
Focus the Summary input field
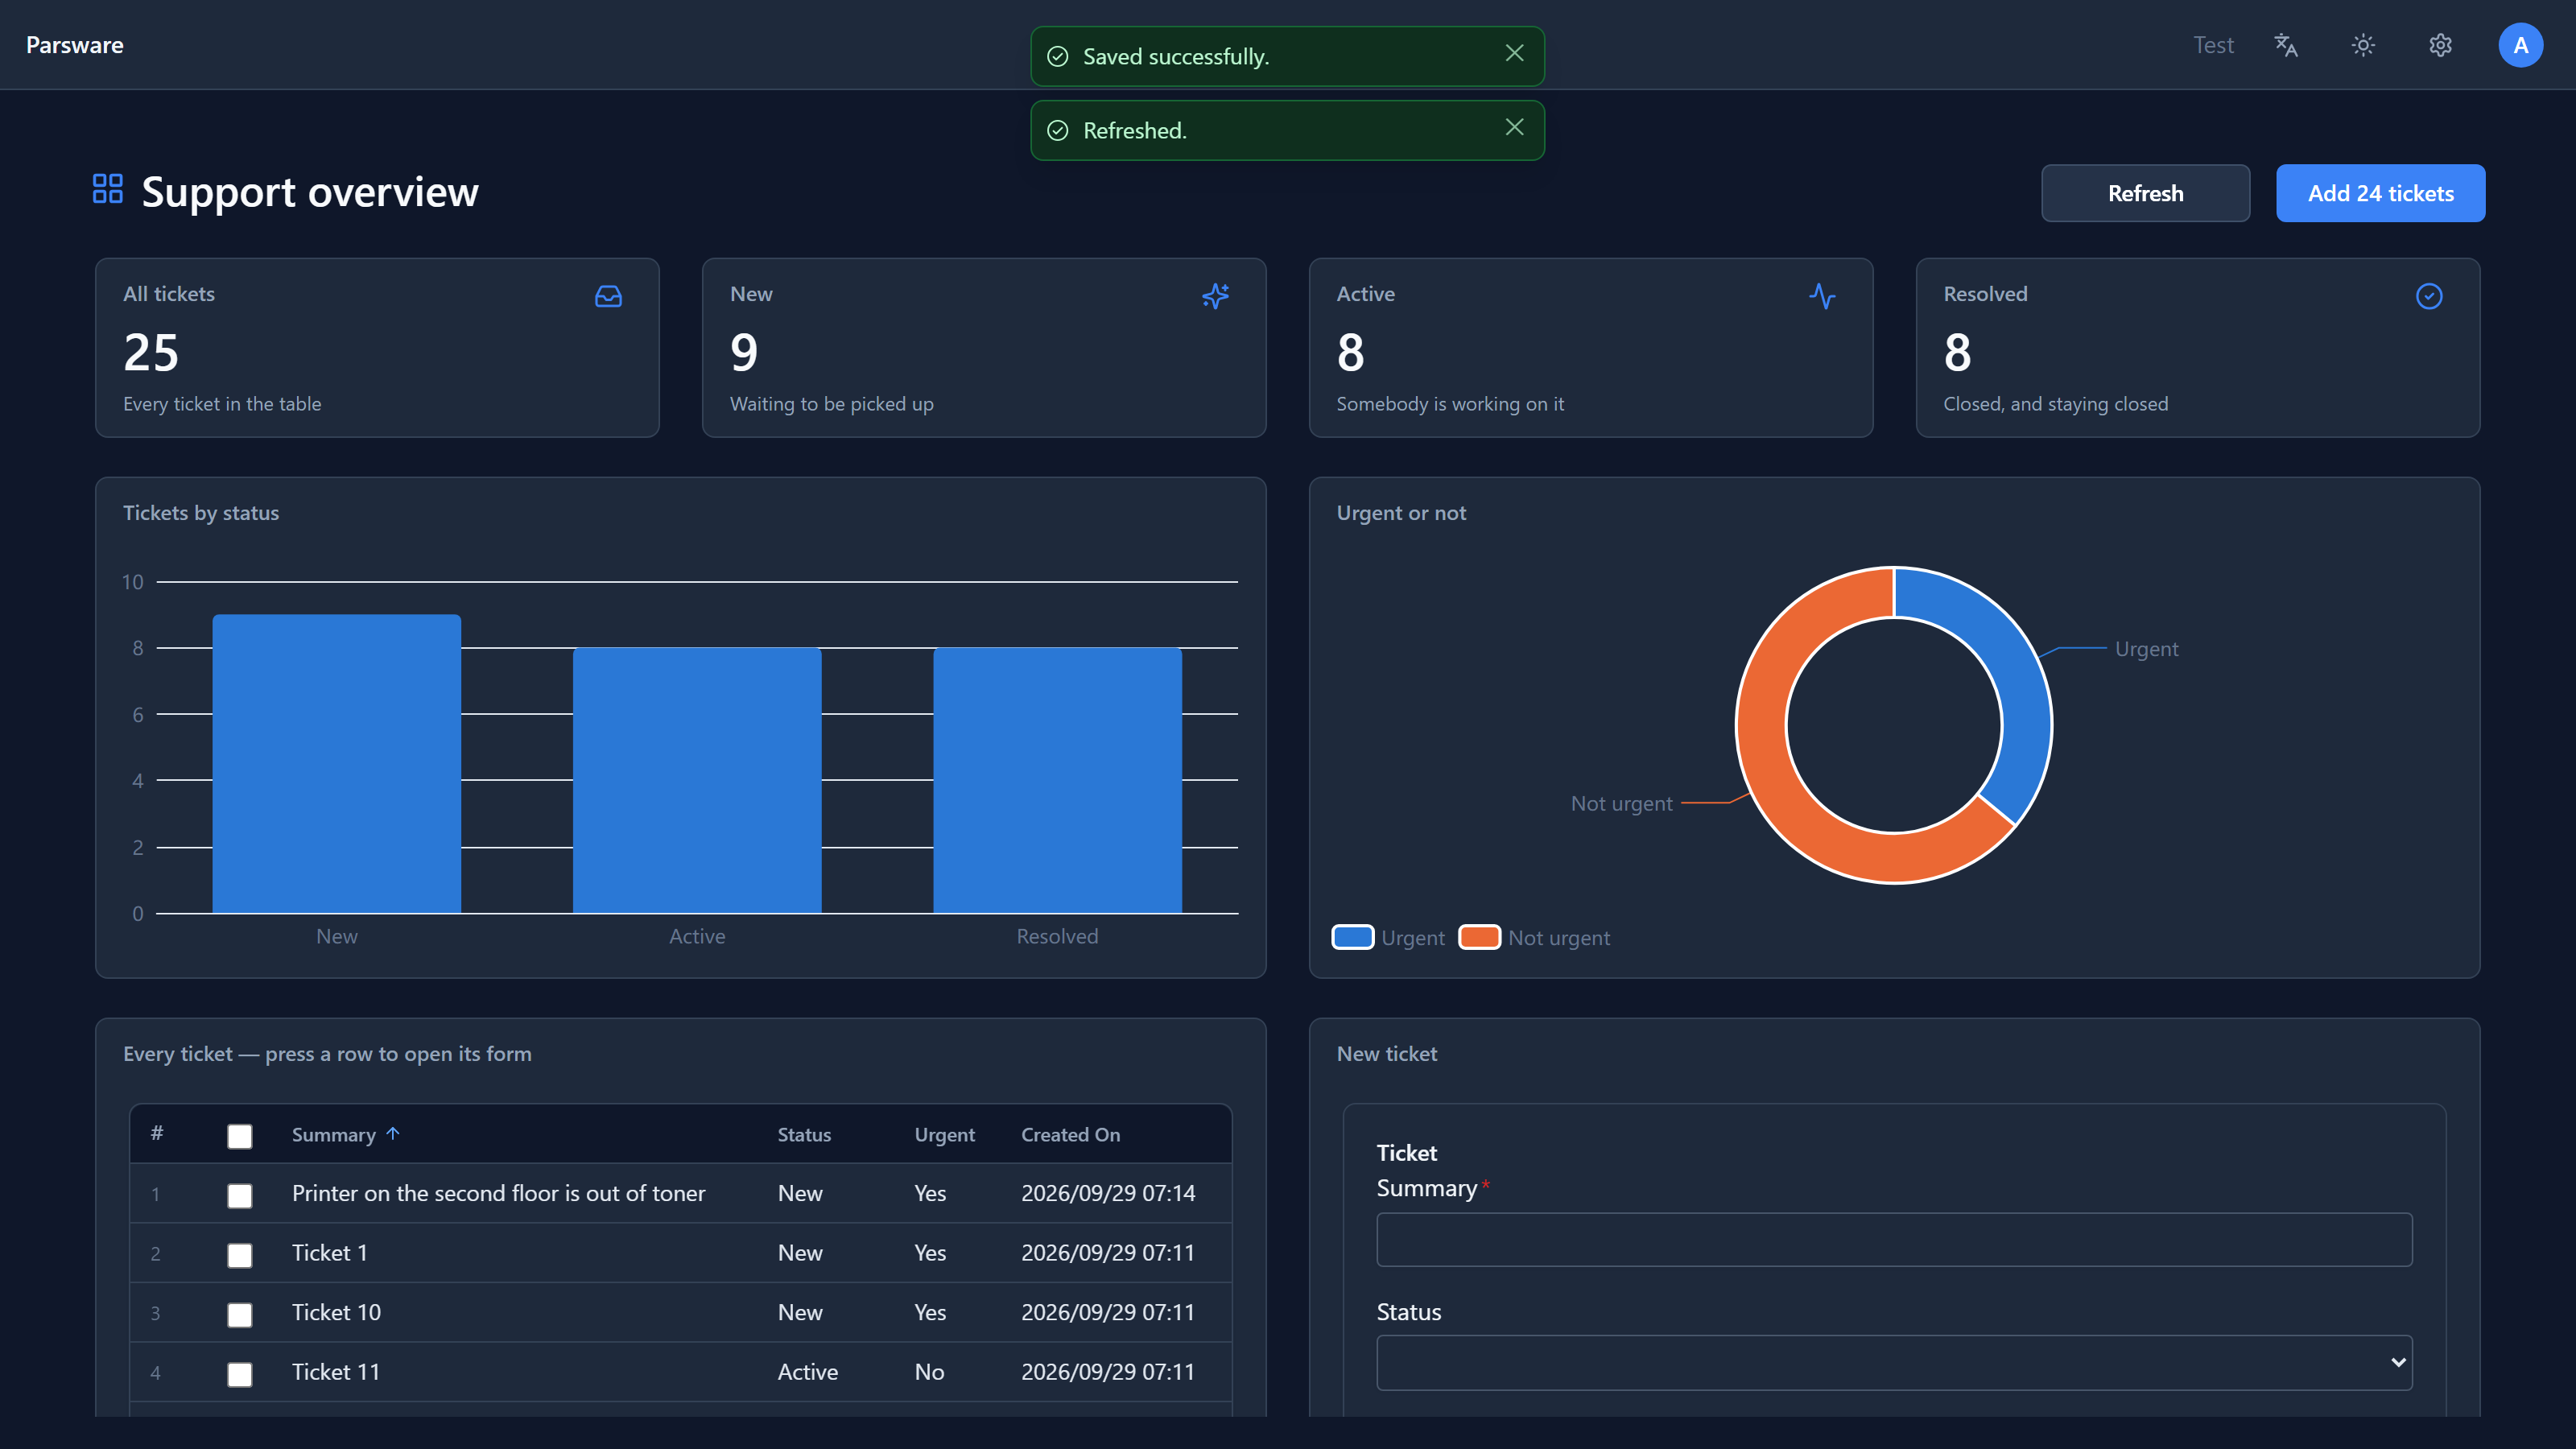(x=1894, y=1240)
